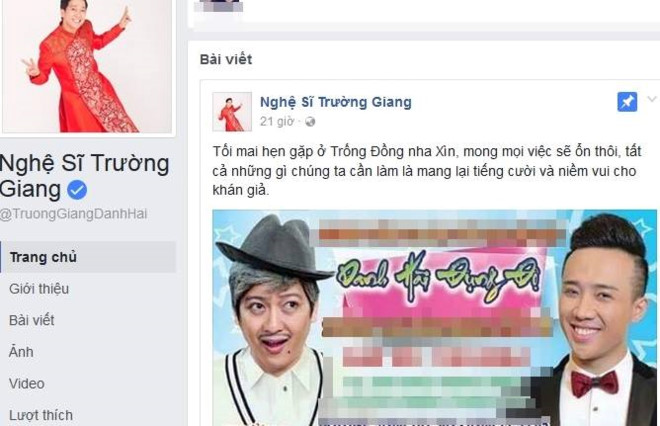Click the blurred thumbnail above the posts
Image resolution: width=660 pixels, height=426 pixels.
click(x=221, y=5)
